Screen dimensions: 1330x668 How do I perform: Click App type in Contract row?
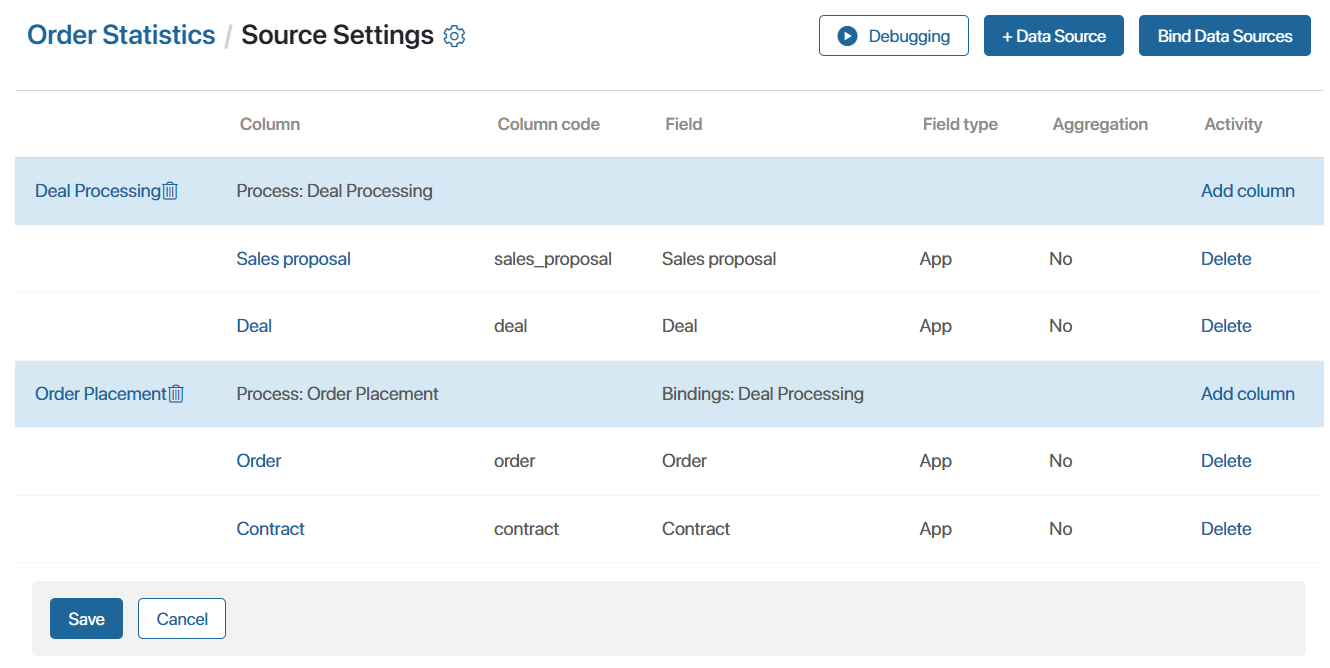point(936,529)
